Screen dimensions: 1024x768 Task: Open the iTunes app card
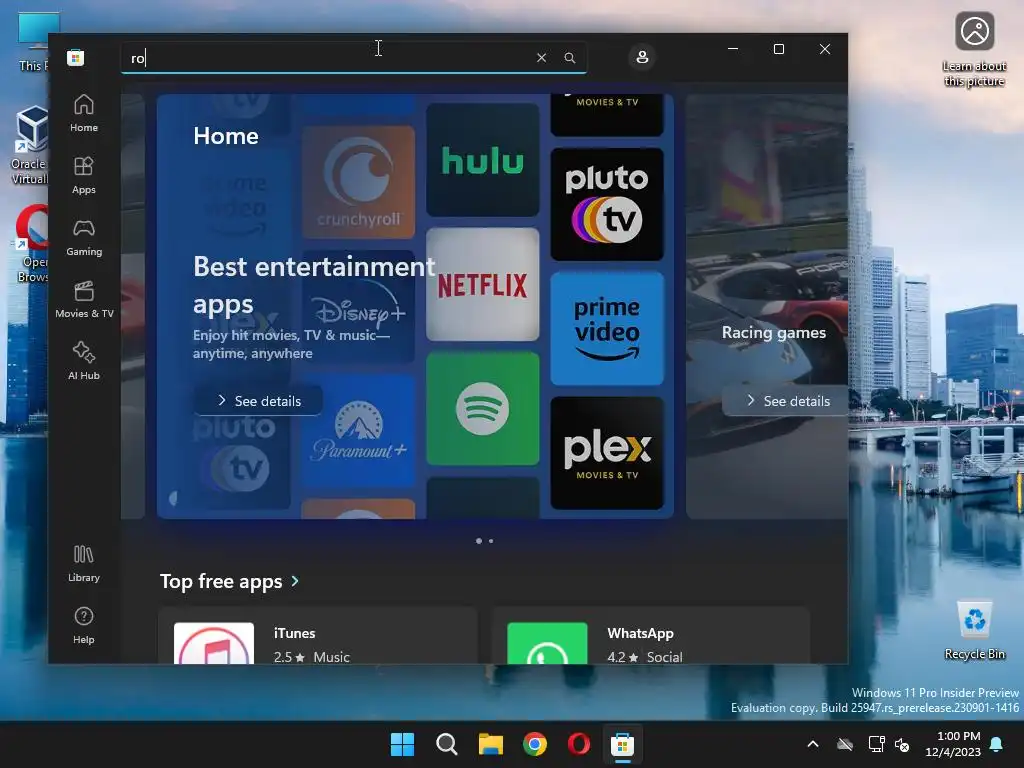pos(318,635)
